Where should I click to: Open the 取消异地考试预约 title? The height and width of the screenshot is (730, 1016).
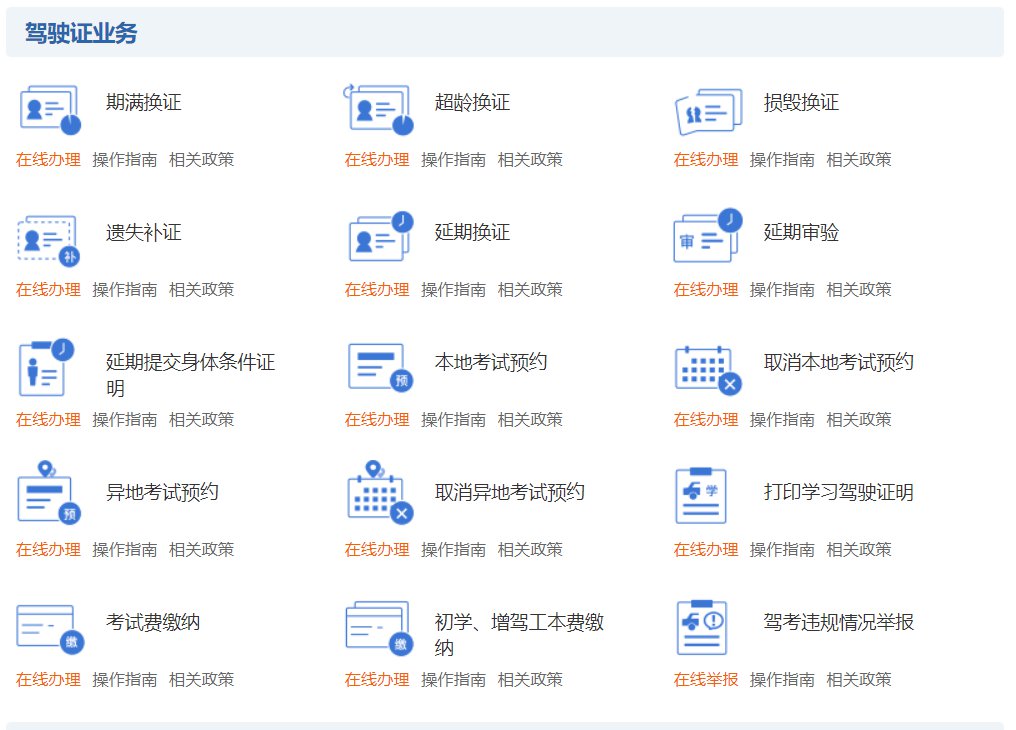pyautogui.click(x=510, y=492)
